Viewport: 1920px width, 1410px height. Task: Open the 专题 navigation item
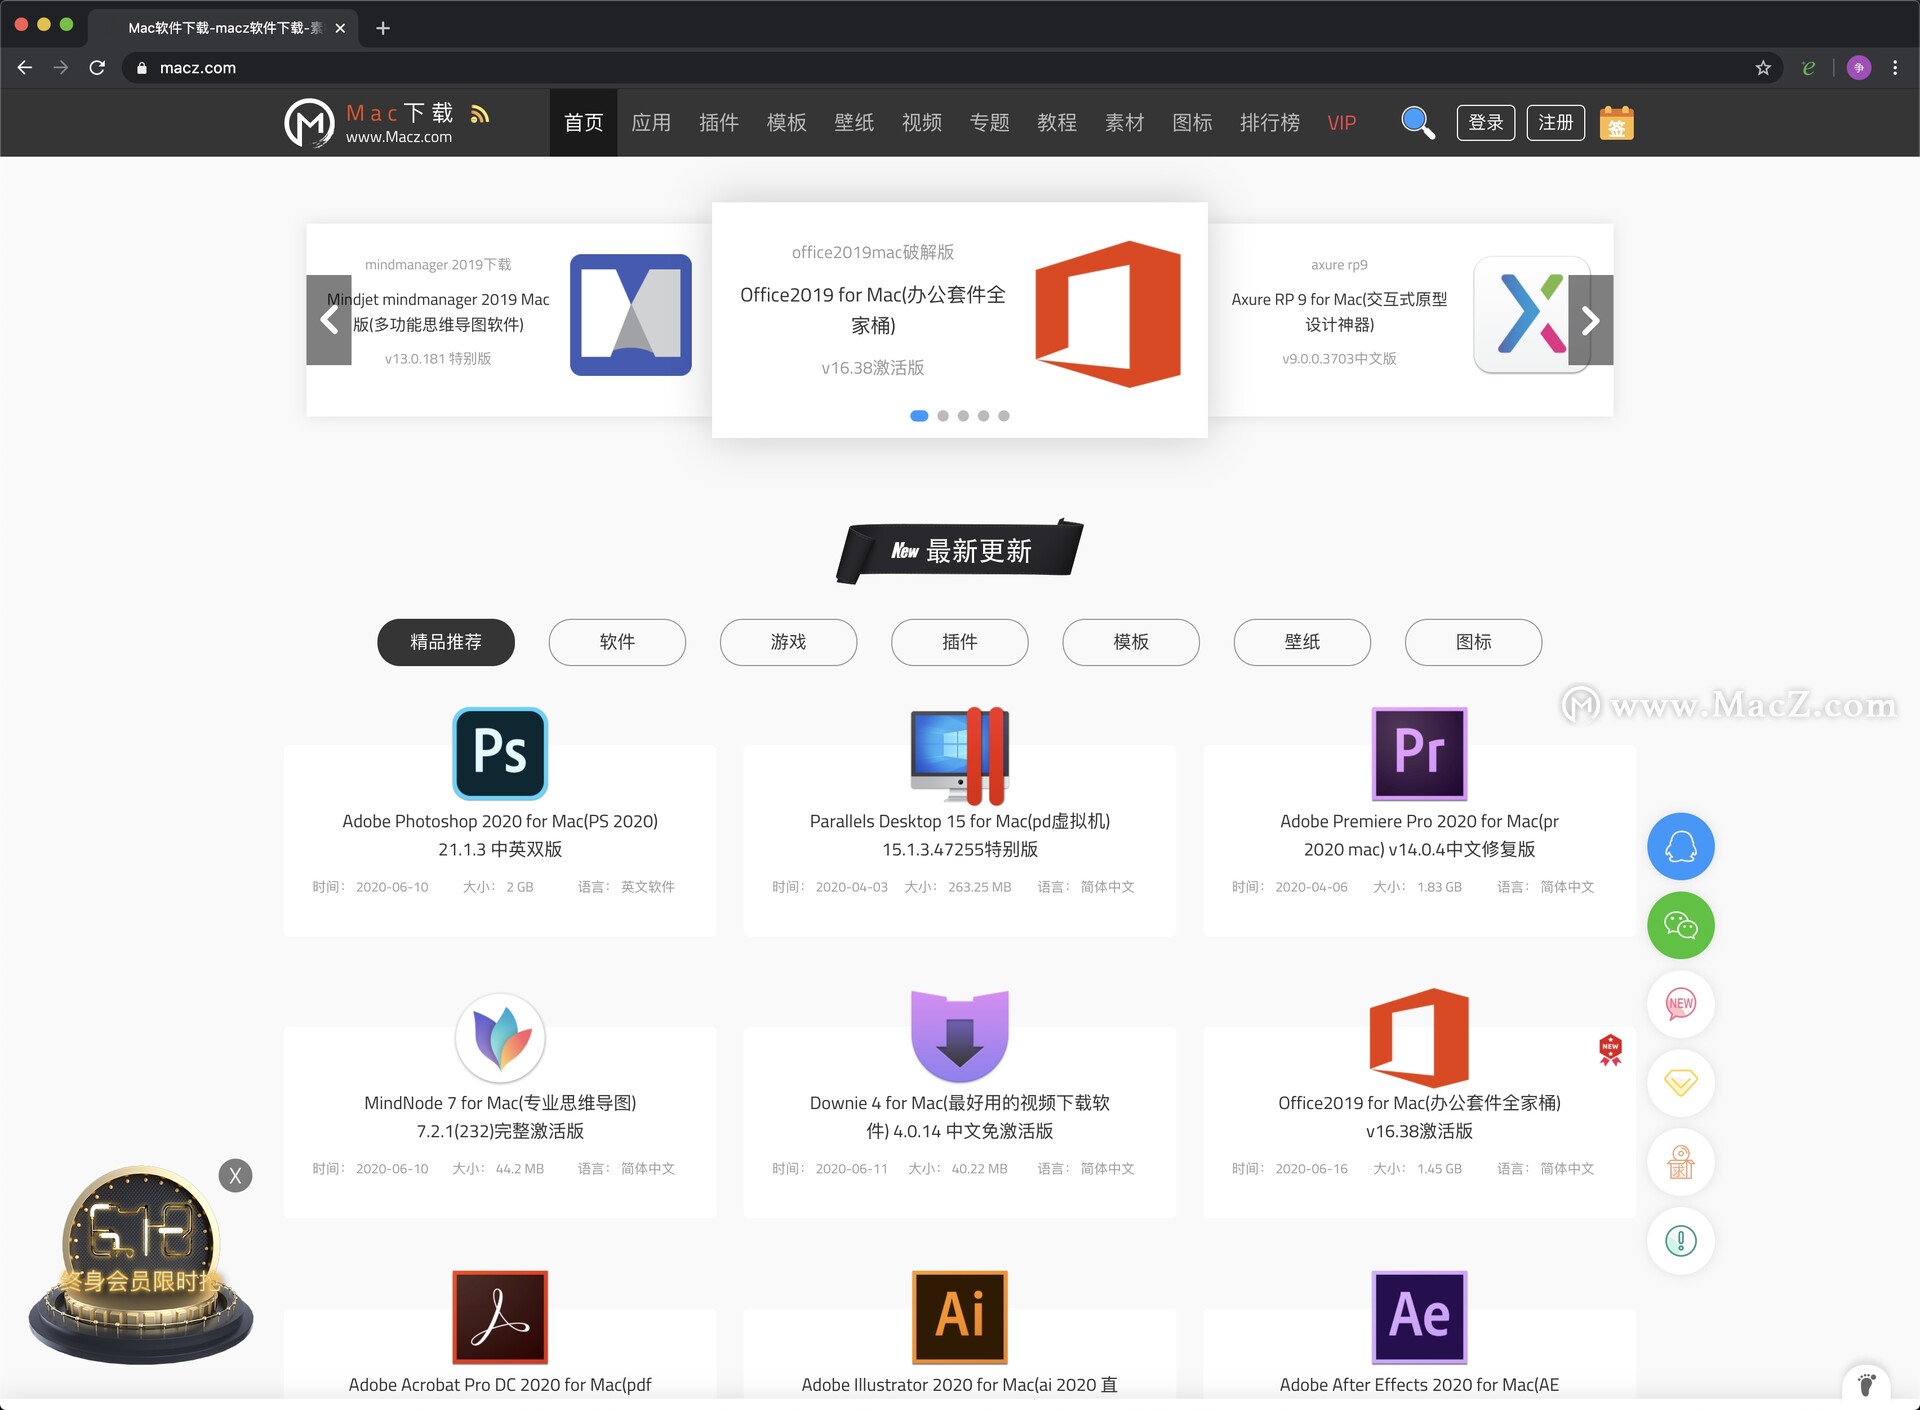click(x=990, y=123)
